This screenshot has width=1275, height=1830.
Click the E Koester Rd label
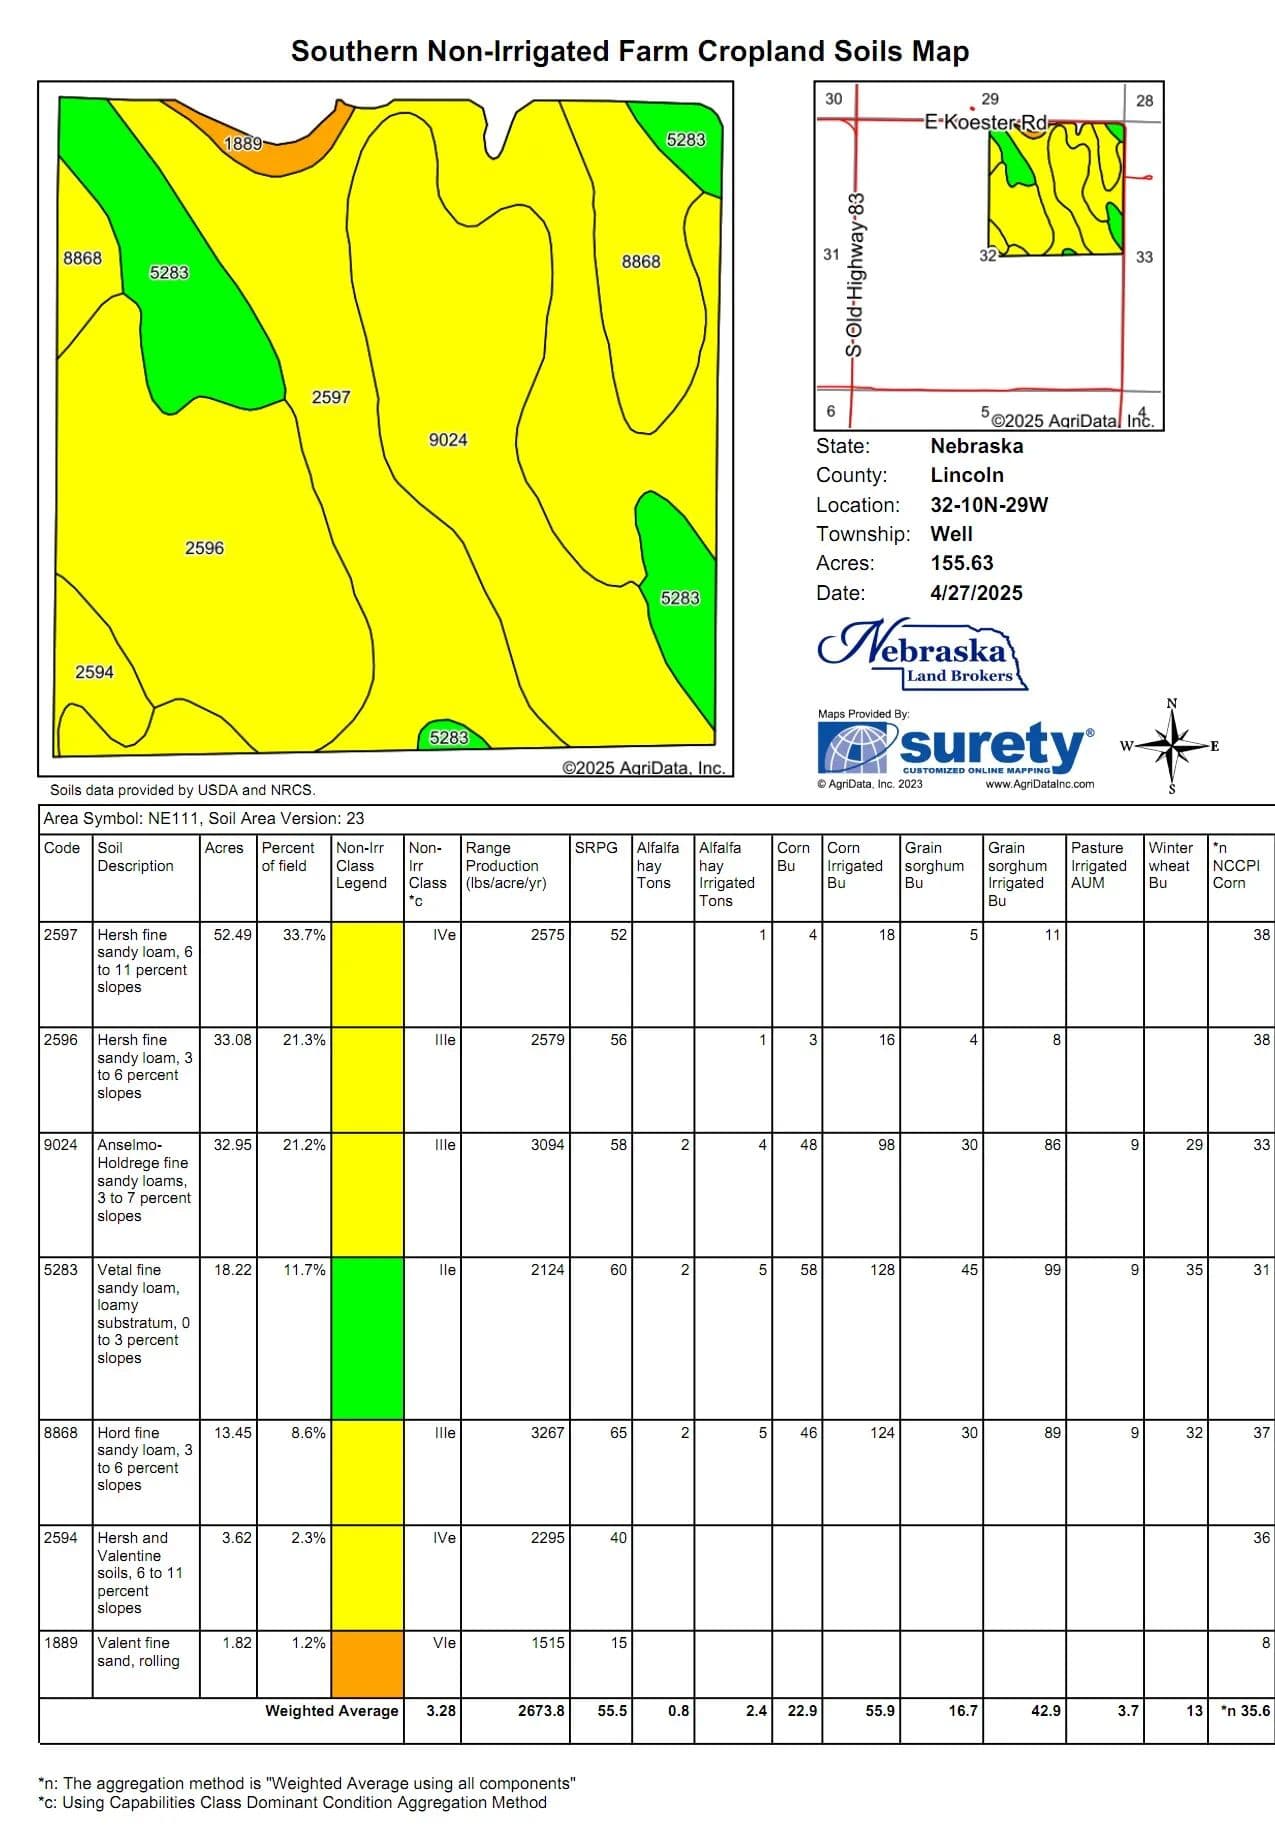985,122
